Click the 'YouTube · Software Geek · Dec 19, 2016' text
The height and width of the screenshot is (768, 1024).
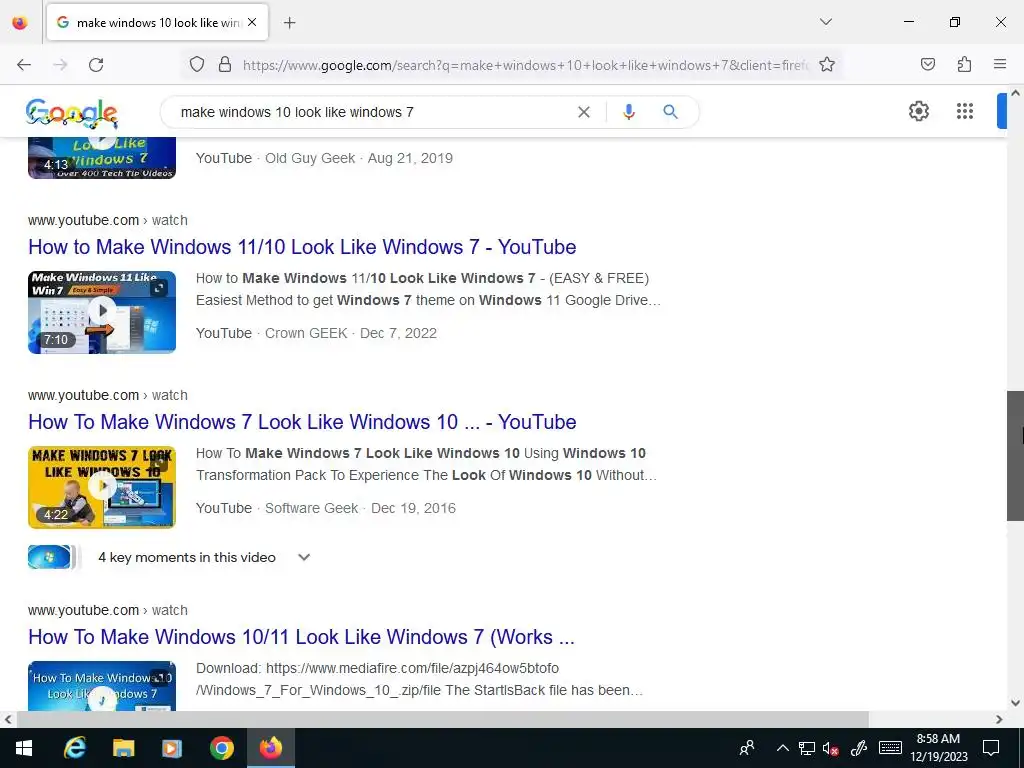tap(326, 508)
